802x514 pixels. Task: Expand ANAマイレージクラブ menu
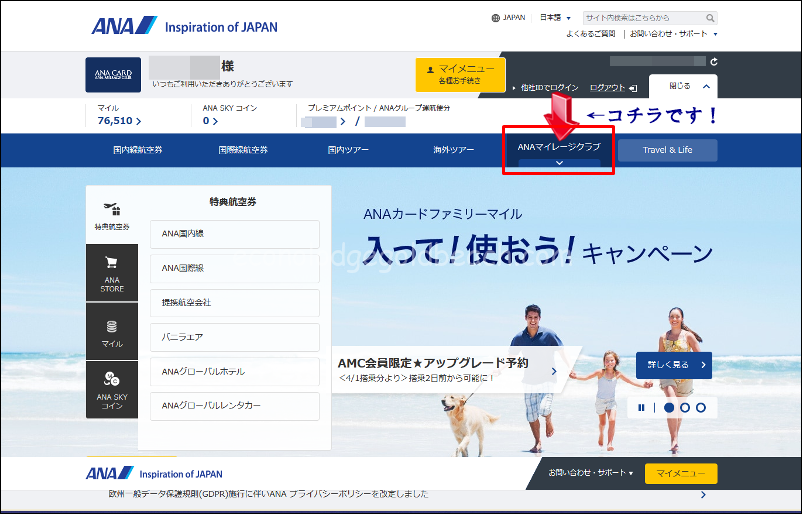559,150
